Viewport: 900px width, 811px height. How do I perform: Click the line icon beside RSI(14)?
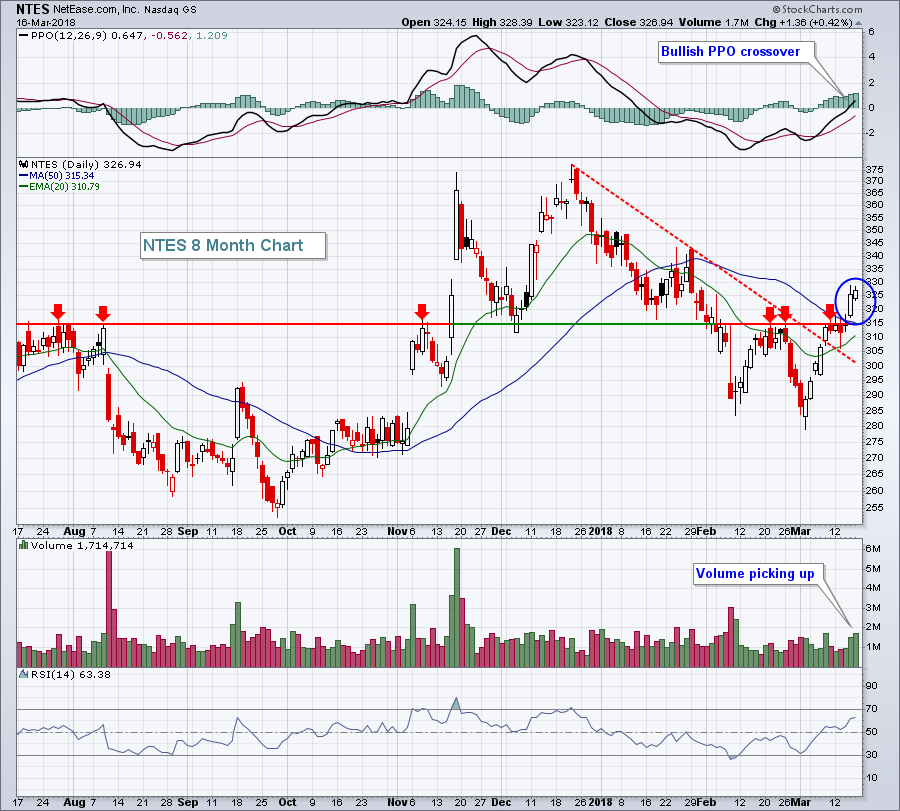(24, 674)
